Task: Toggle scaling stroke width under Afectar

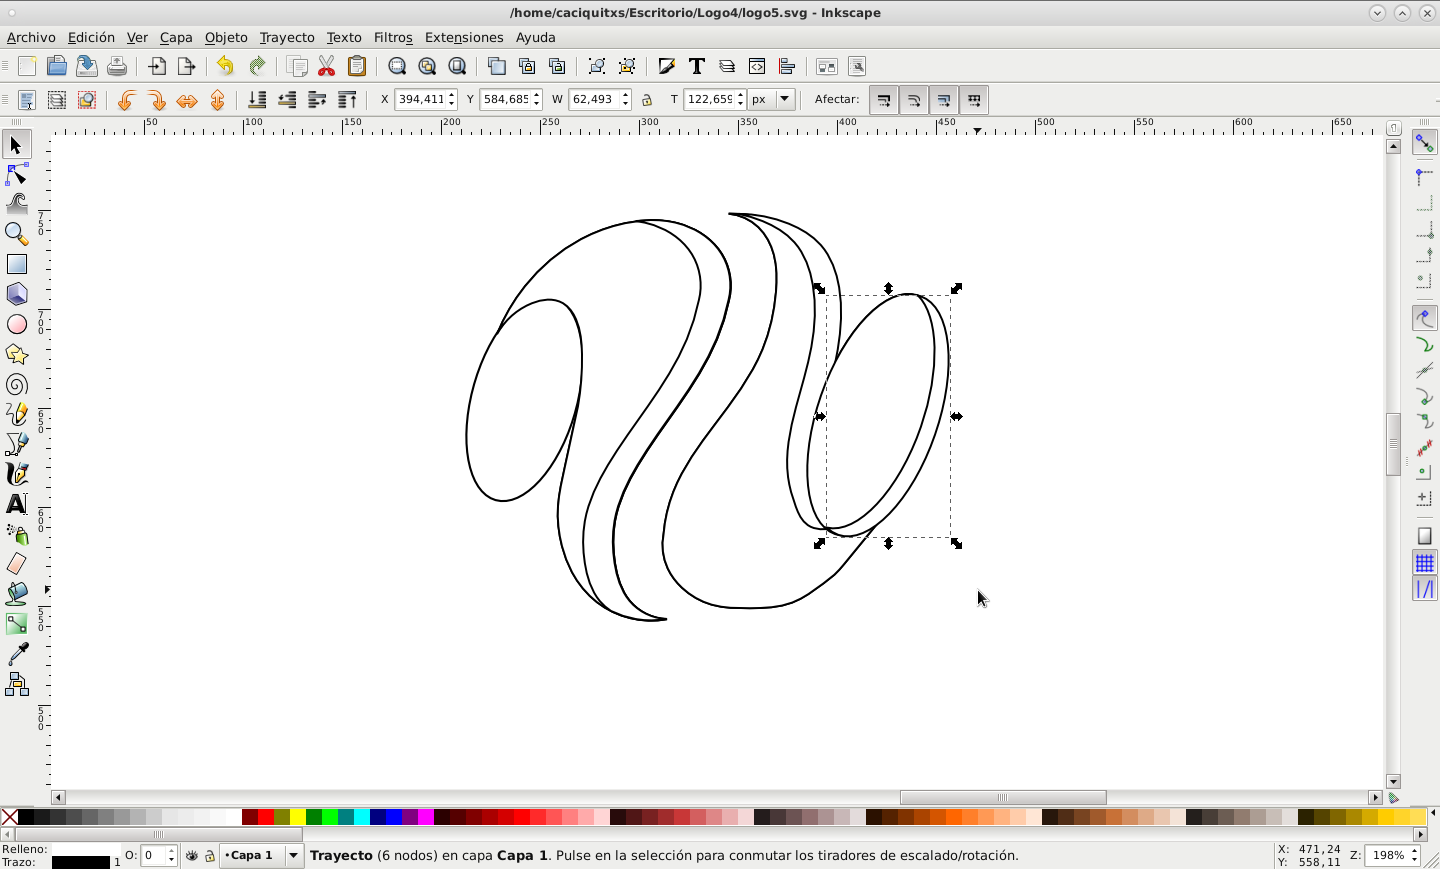Action: (x=884, y=100)
